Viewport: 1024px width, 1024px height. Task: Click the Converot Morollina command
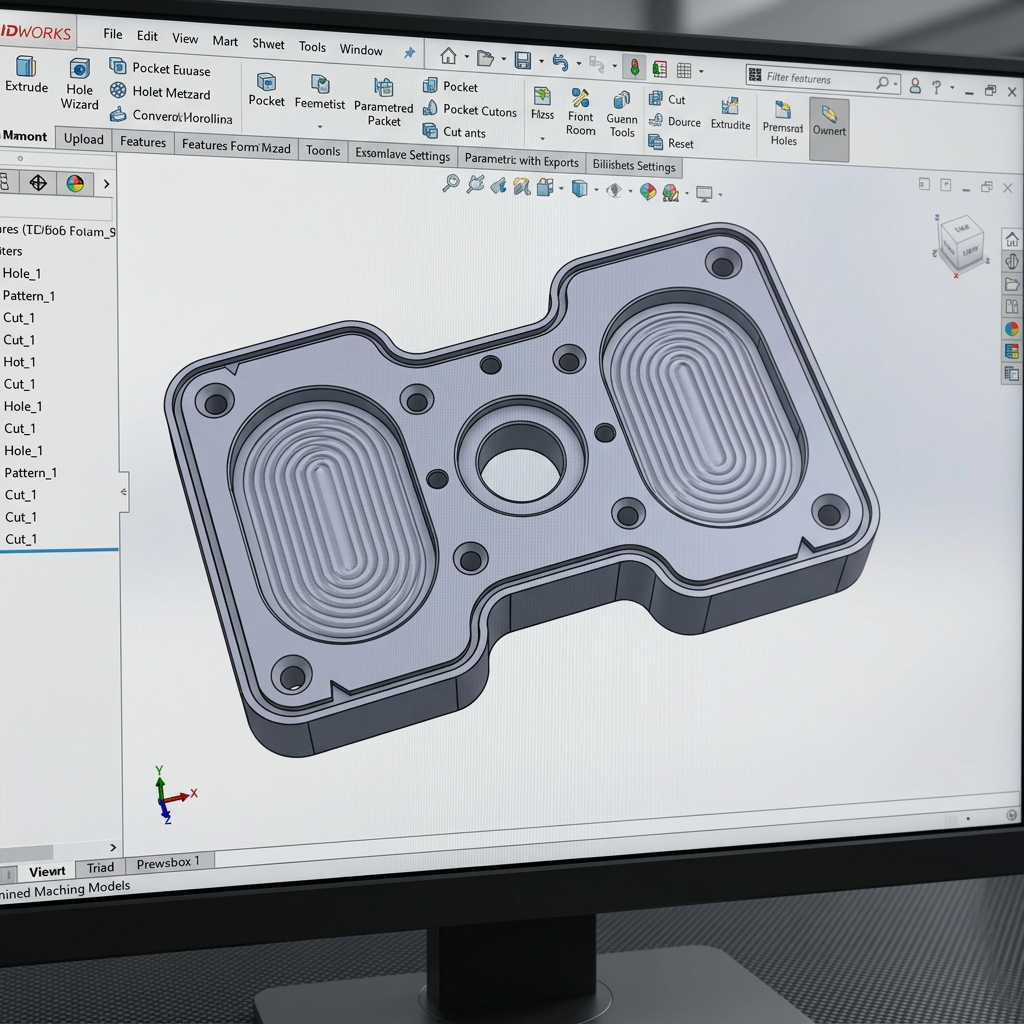click(172, 116)
